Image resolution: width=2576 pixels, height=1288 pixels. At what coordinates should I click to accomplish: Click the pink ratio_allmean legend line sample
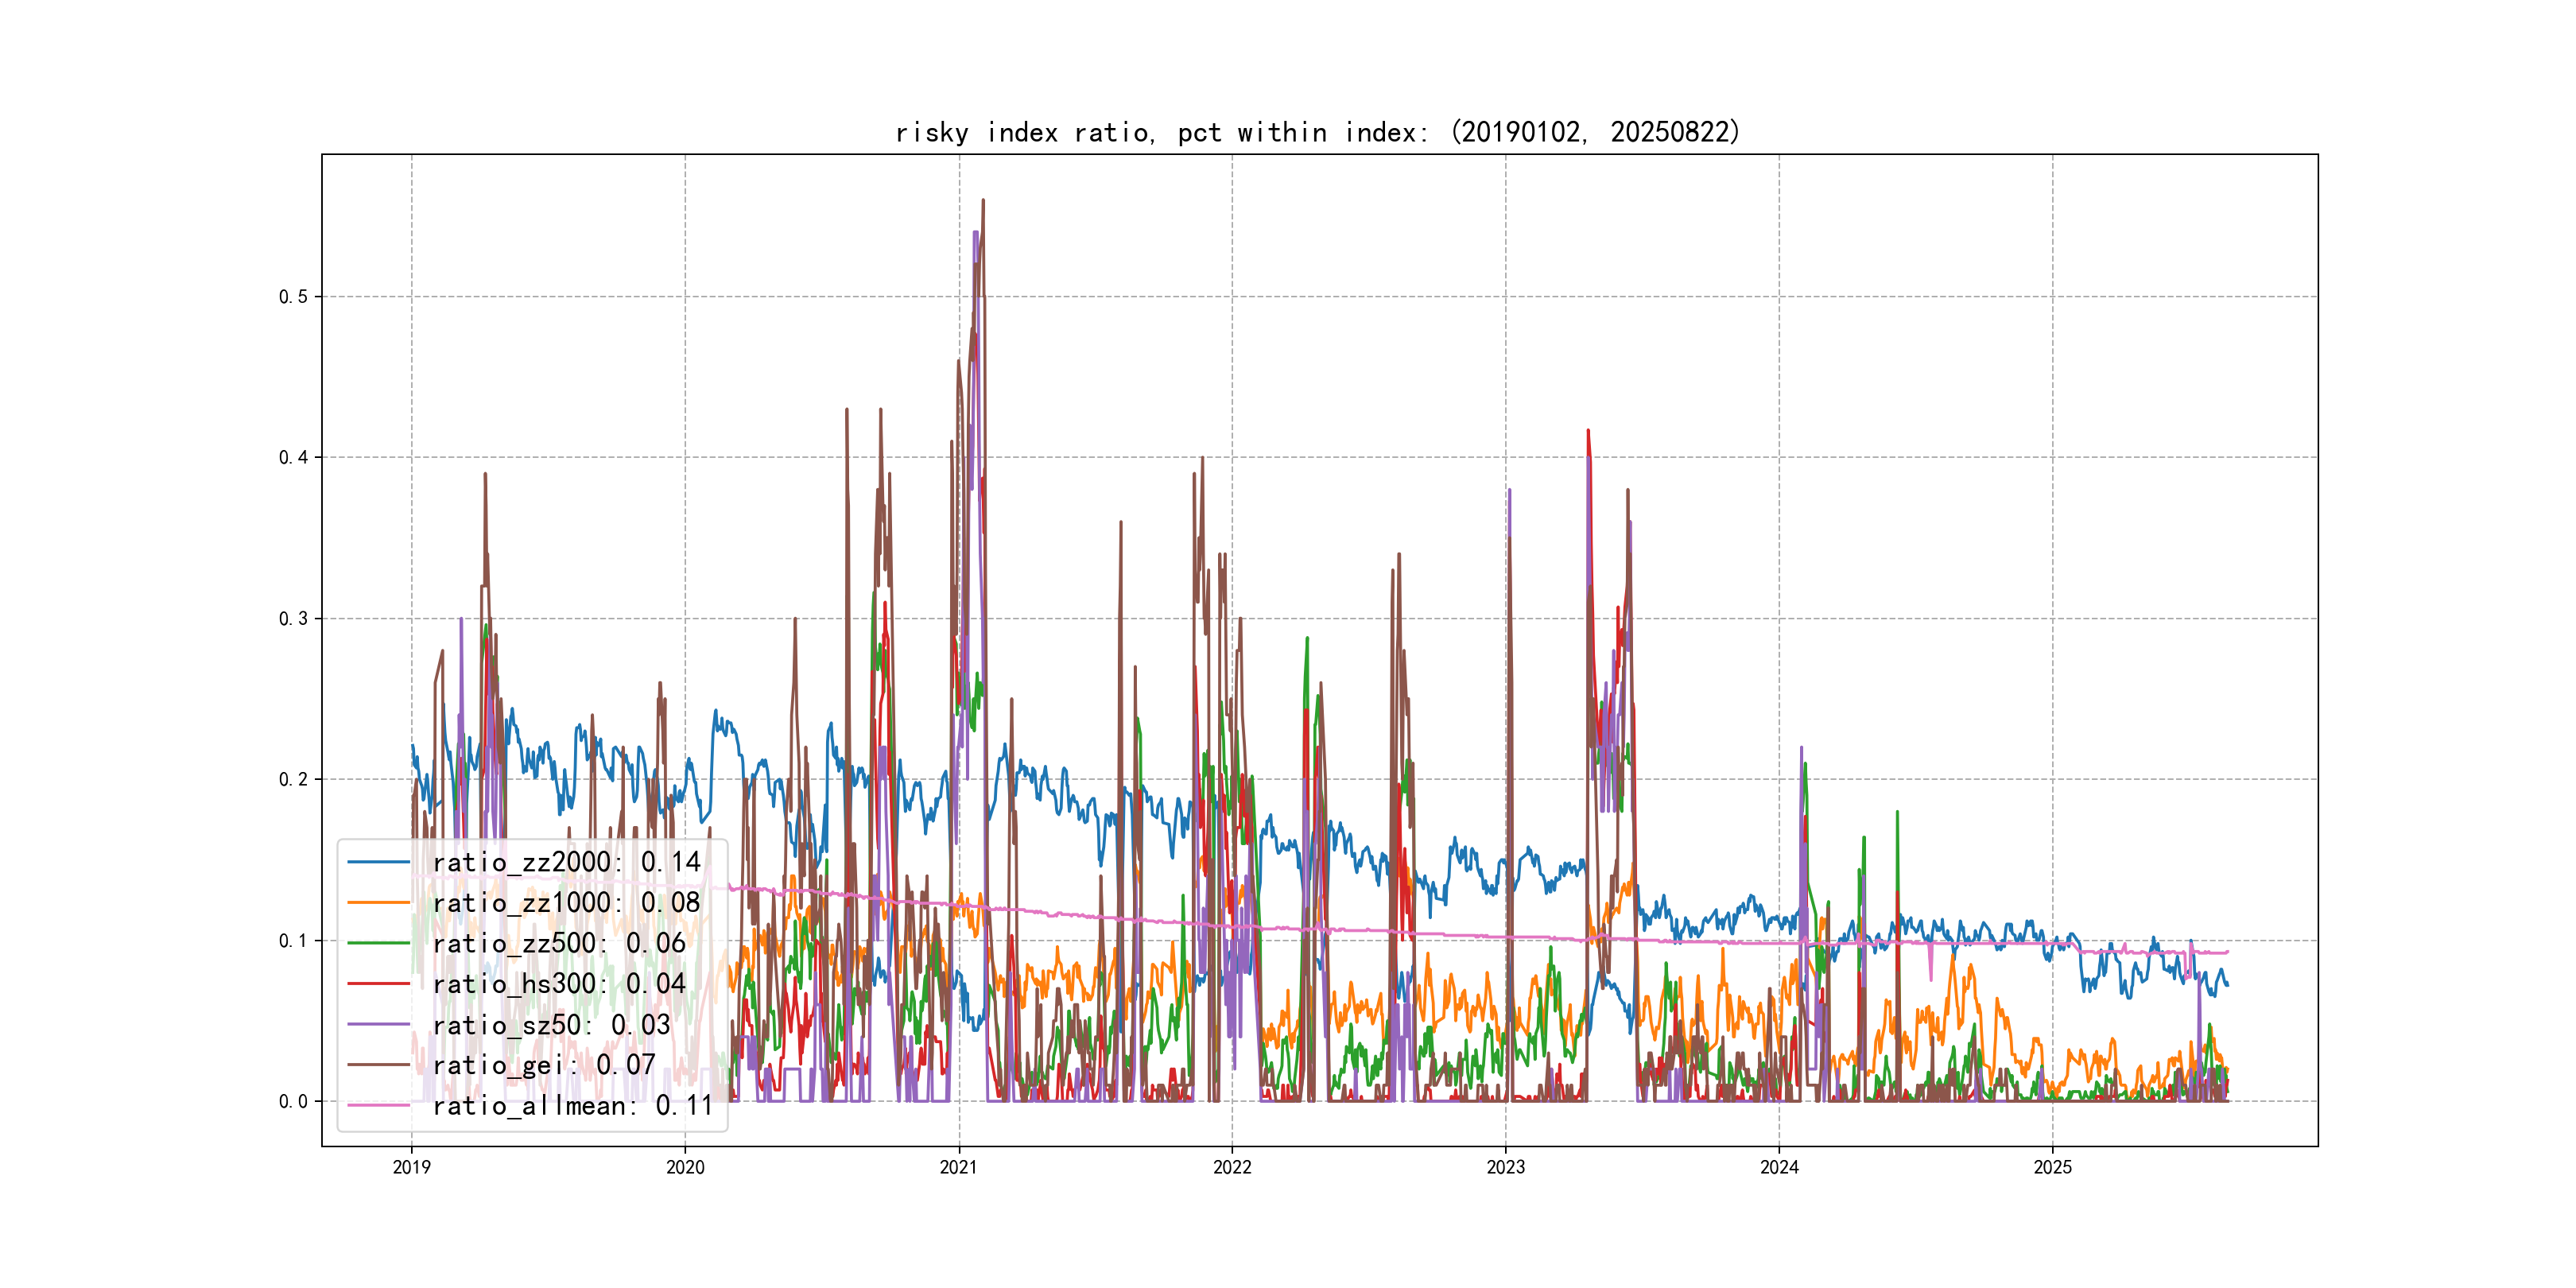[x=379, y=1106]
